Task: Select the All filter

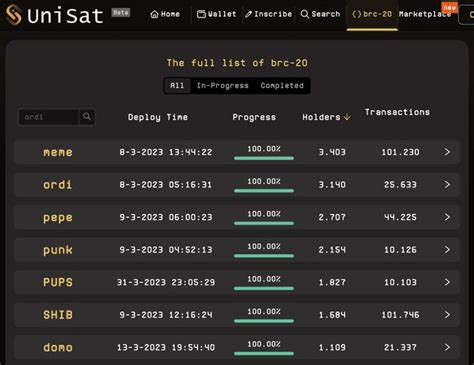Action: click(x=177, y=86)
